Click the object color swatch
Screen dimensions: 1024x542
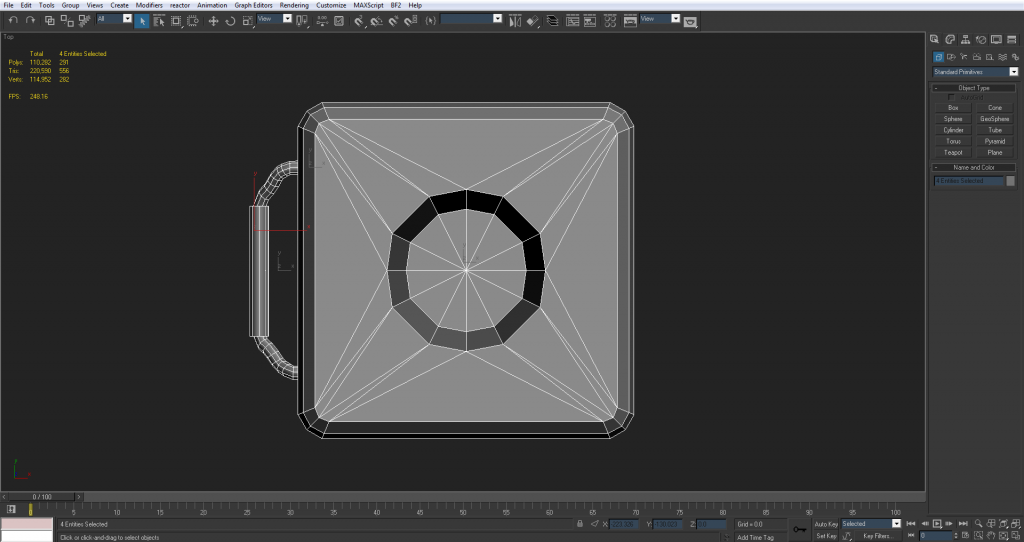tap(1010, 181)
